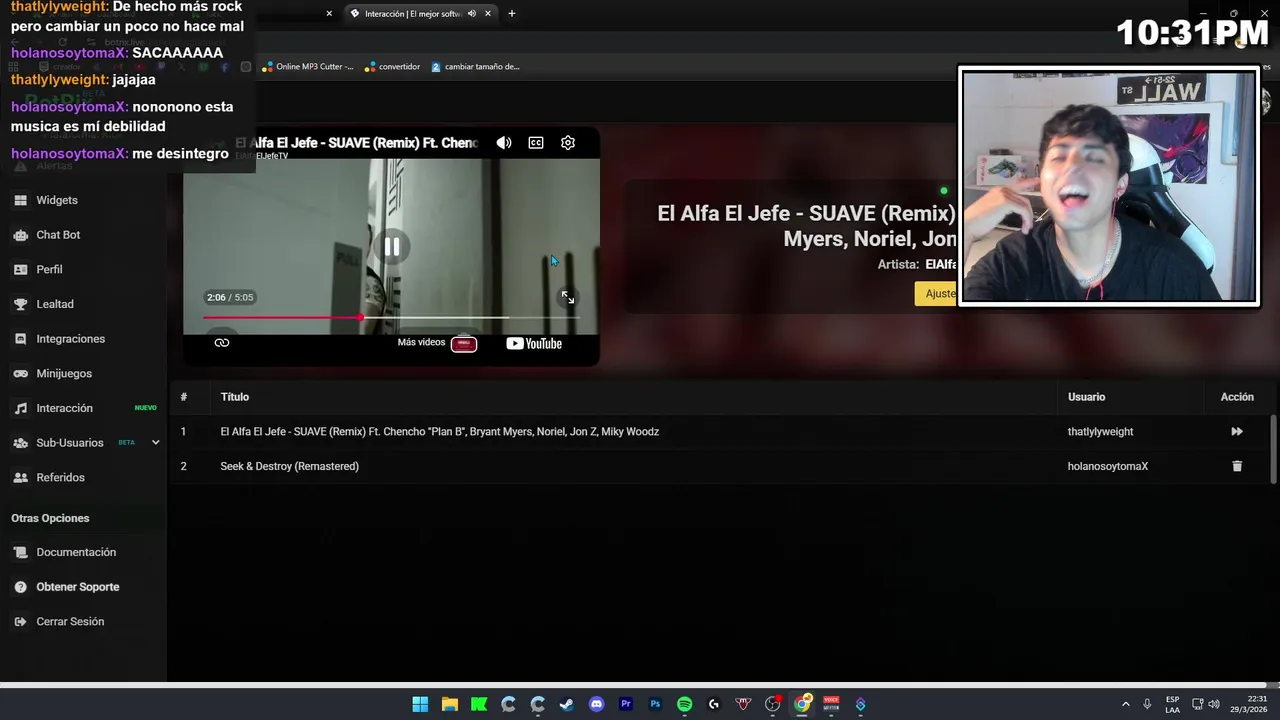
Task: Expand video to fullscreen with arrows icon
Action: pyautogui.click(x=568, y=297)
